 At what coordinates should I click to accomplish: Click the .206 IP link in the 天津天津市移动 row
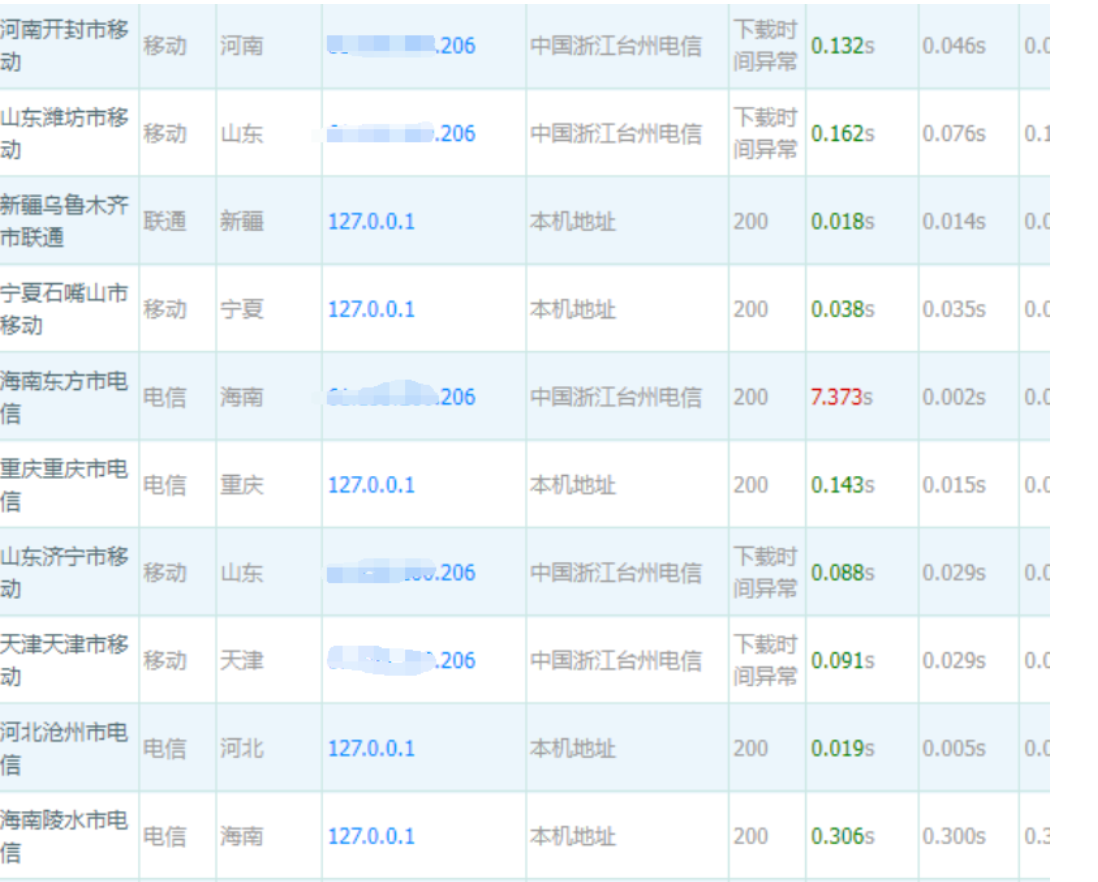click(402, 660)
